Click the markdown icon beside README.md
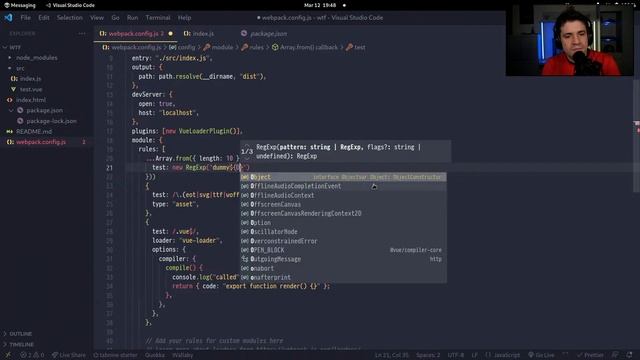Viewport: 640px width, 360px height. [x=10, y=131]
